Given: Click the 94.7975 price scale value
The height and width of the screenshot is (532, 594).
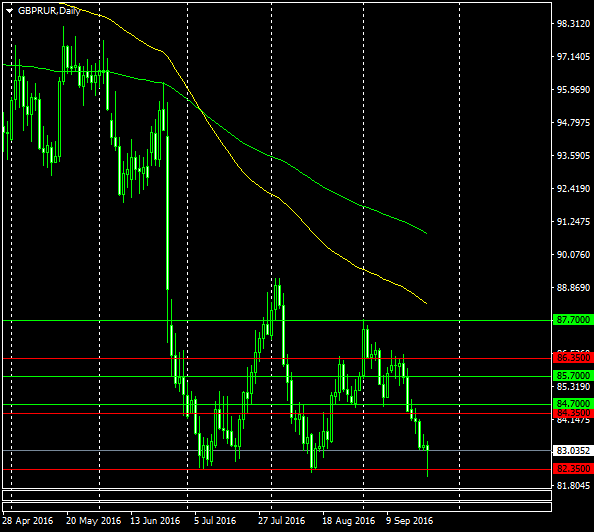Looking at the screenshot, I should tap(573, 122).
